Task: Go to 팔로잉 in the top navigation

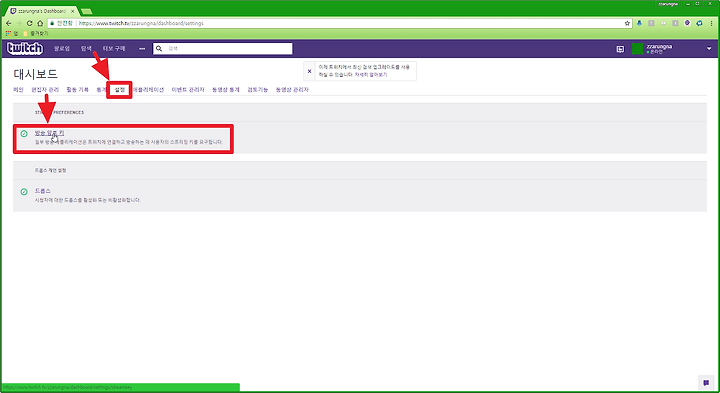Action: tap(62, 48)
